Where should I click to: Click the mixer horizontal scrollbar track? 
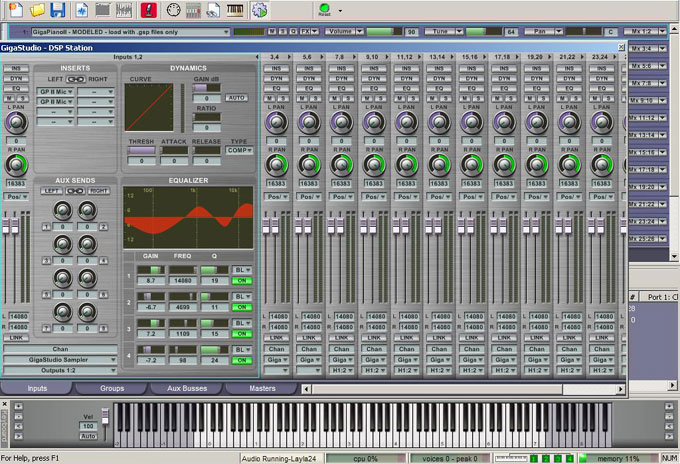click(x=463, y=389)
